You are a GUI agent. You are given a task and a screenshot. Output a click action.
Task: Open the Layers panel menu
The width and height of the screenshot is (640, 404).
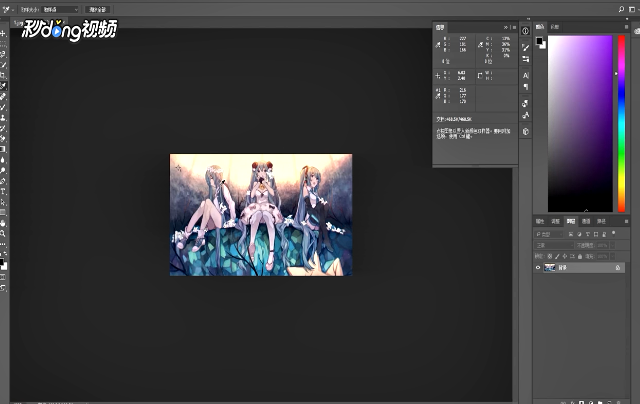[627, 221]
